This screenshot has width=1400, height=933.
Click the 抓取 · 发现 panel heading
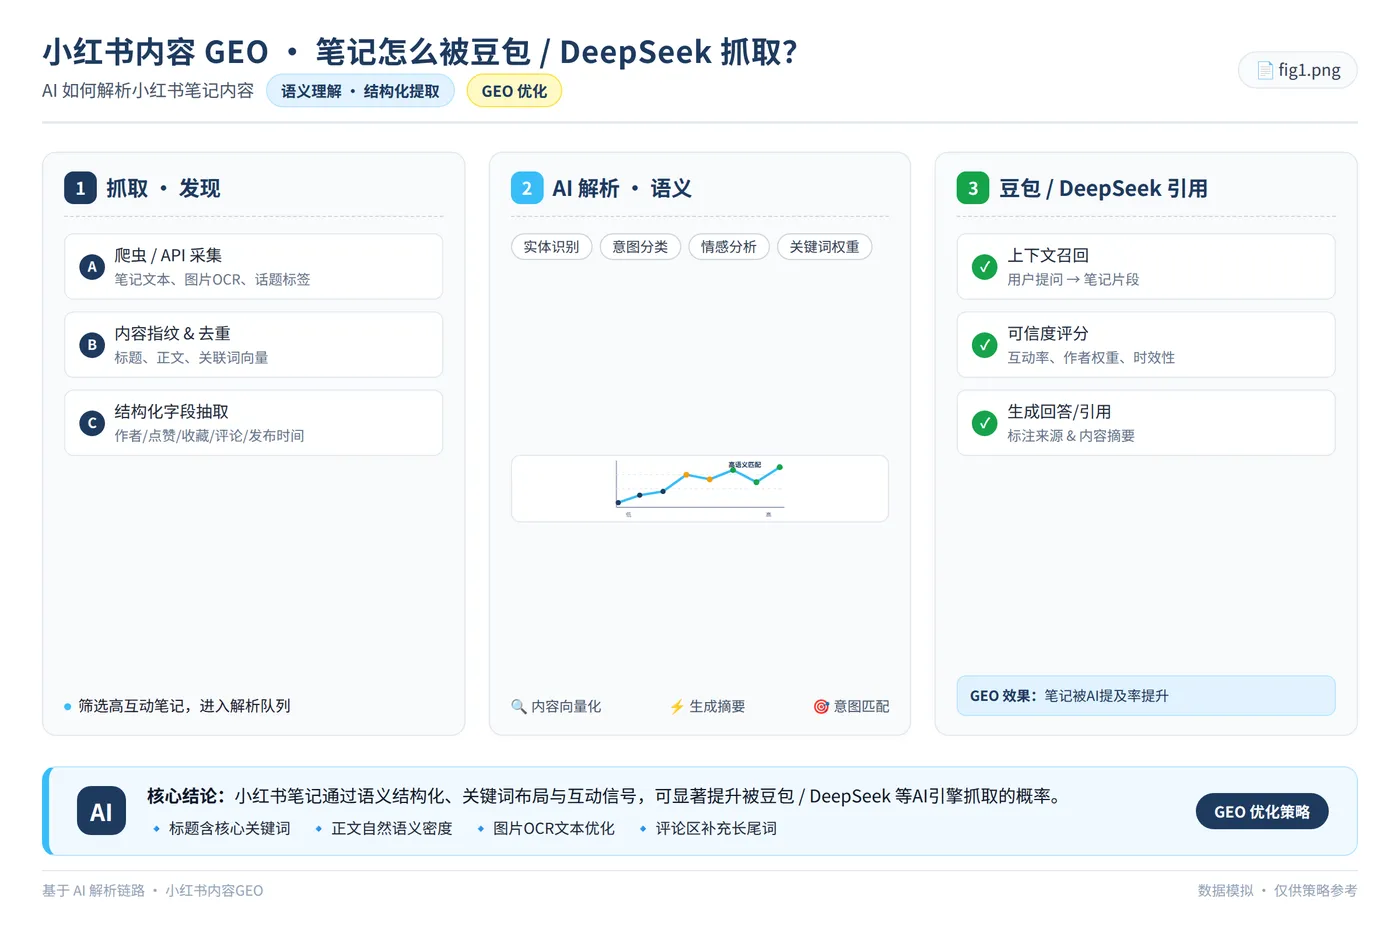163,188
